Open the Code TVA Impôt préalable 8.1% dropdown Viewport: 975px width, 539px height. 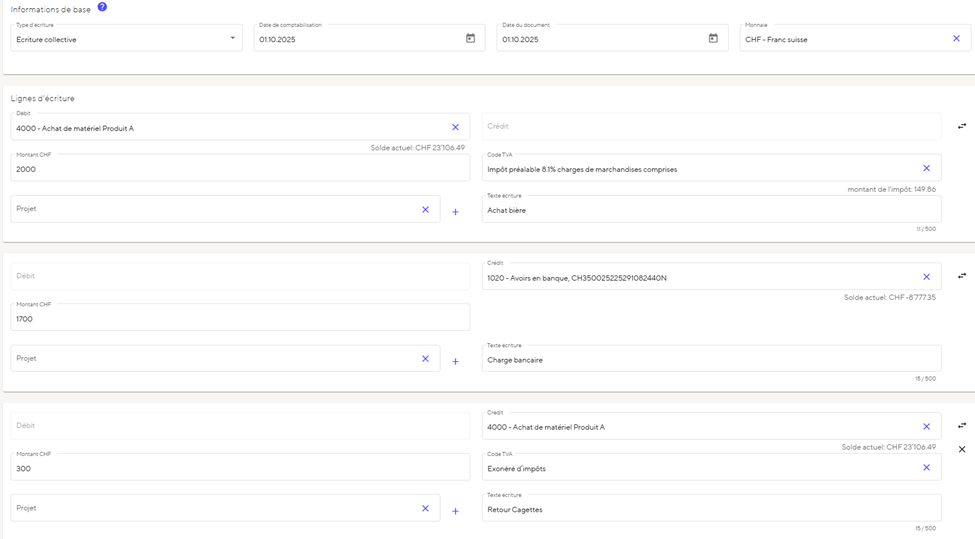tap(700, 169)
